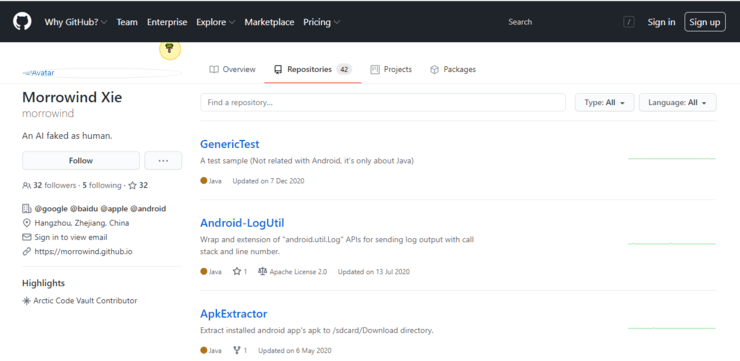Click the Find a repository field
The width and height of the screenshot is (740, 361).
pyautogui.click(x=383, y=102)
